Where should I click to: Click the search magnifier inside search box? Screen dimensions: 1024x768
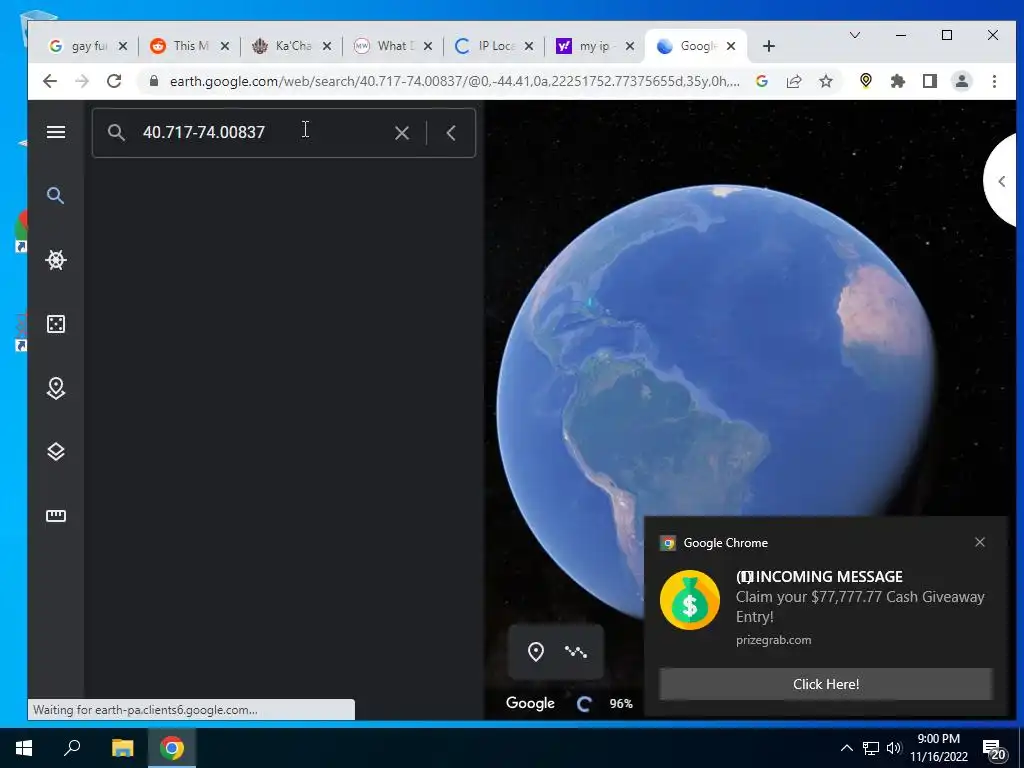click(116, 133)
